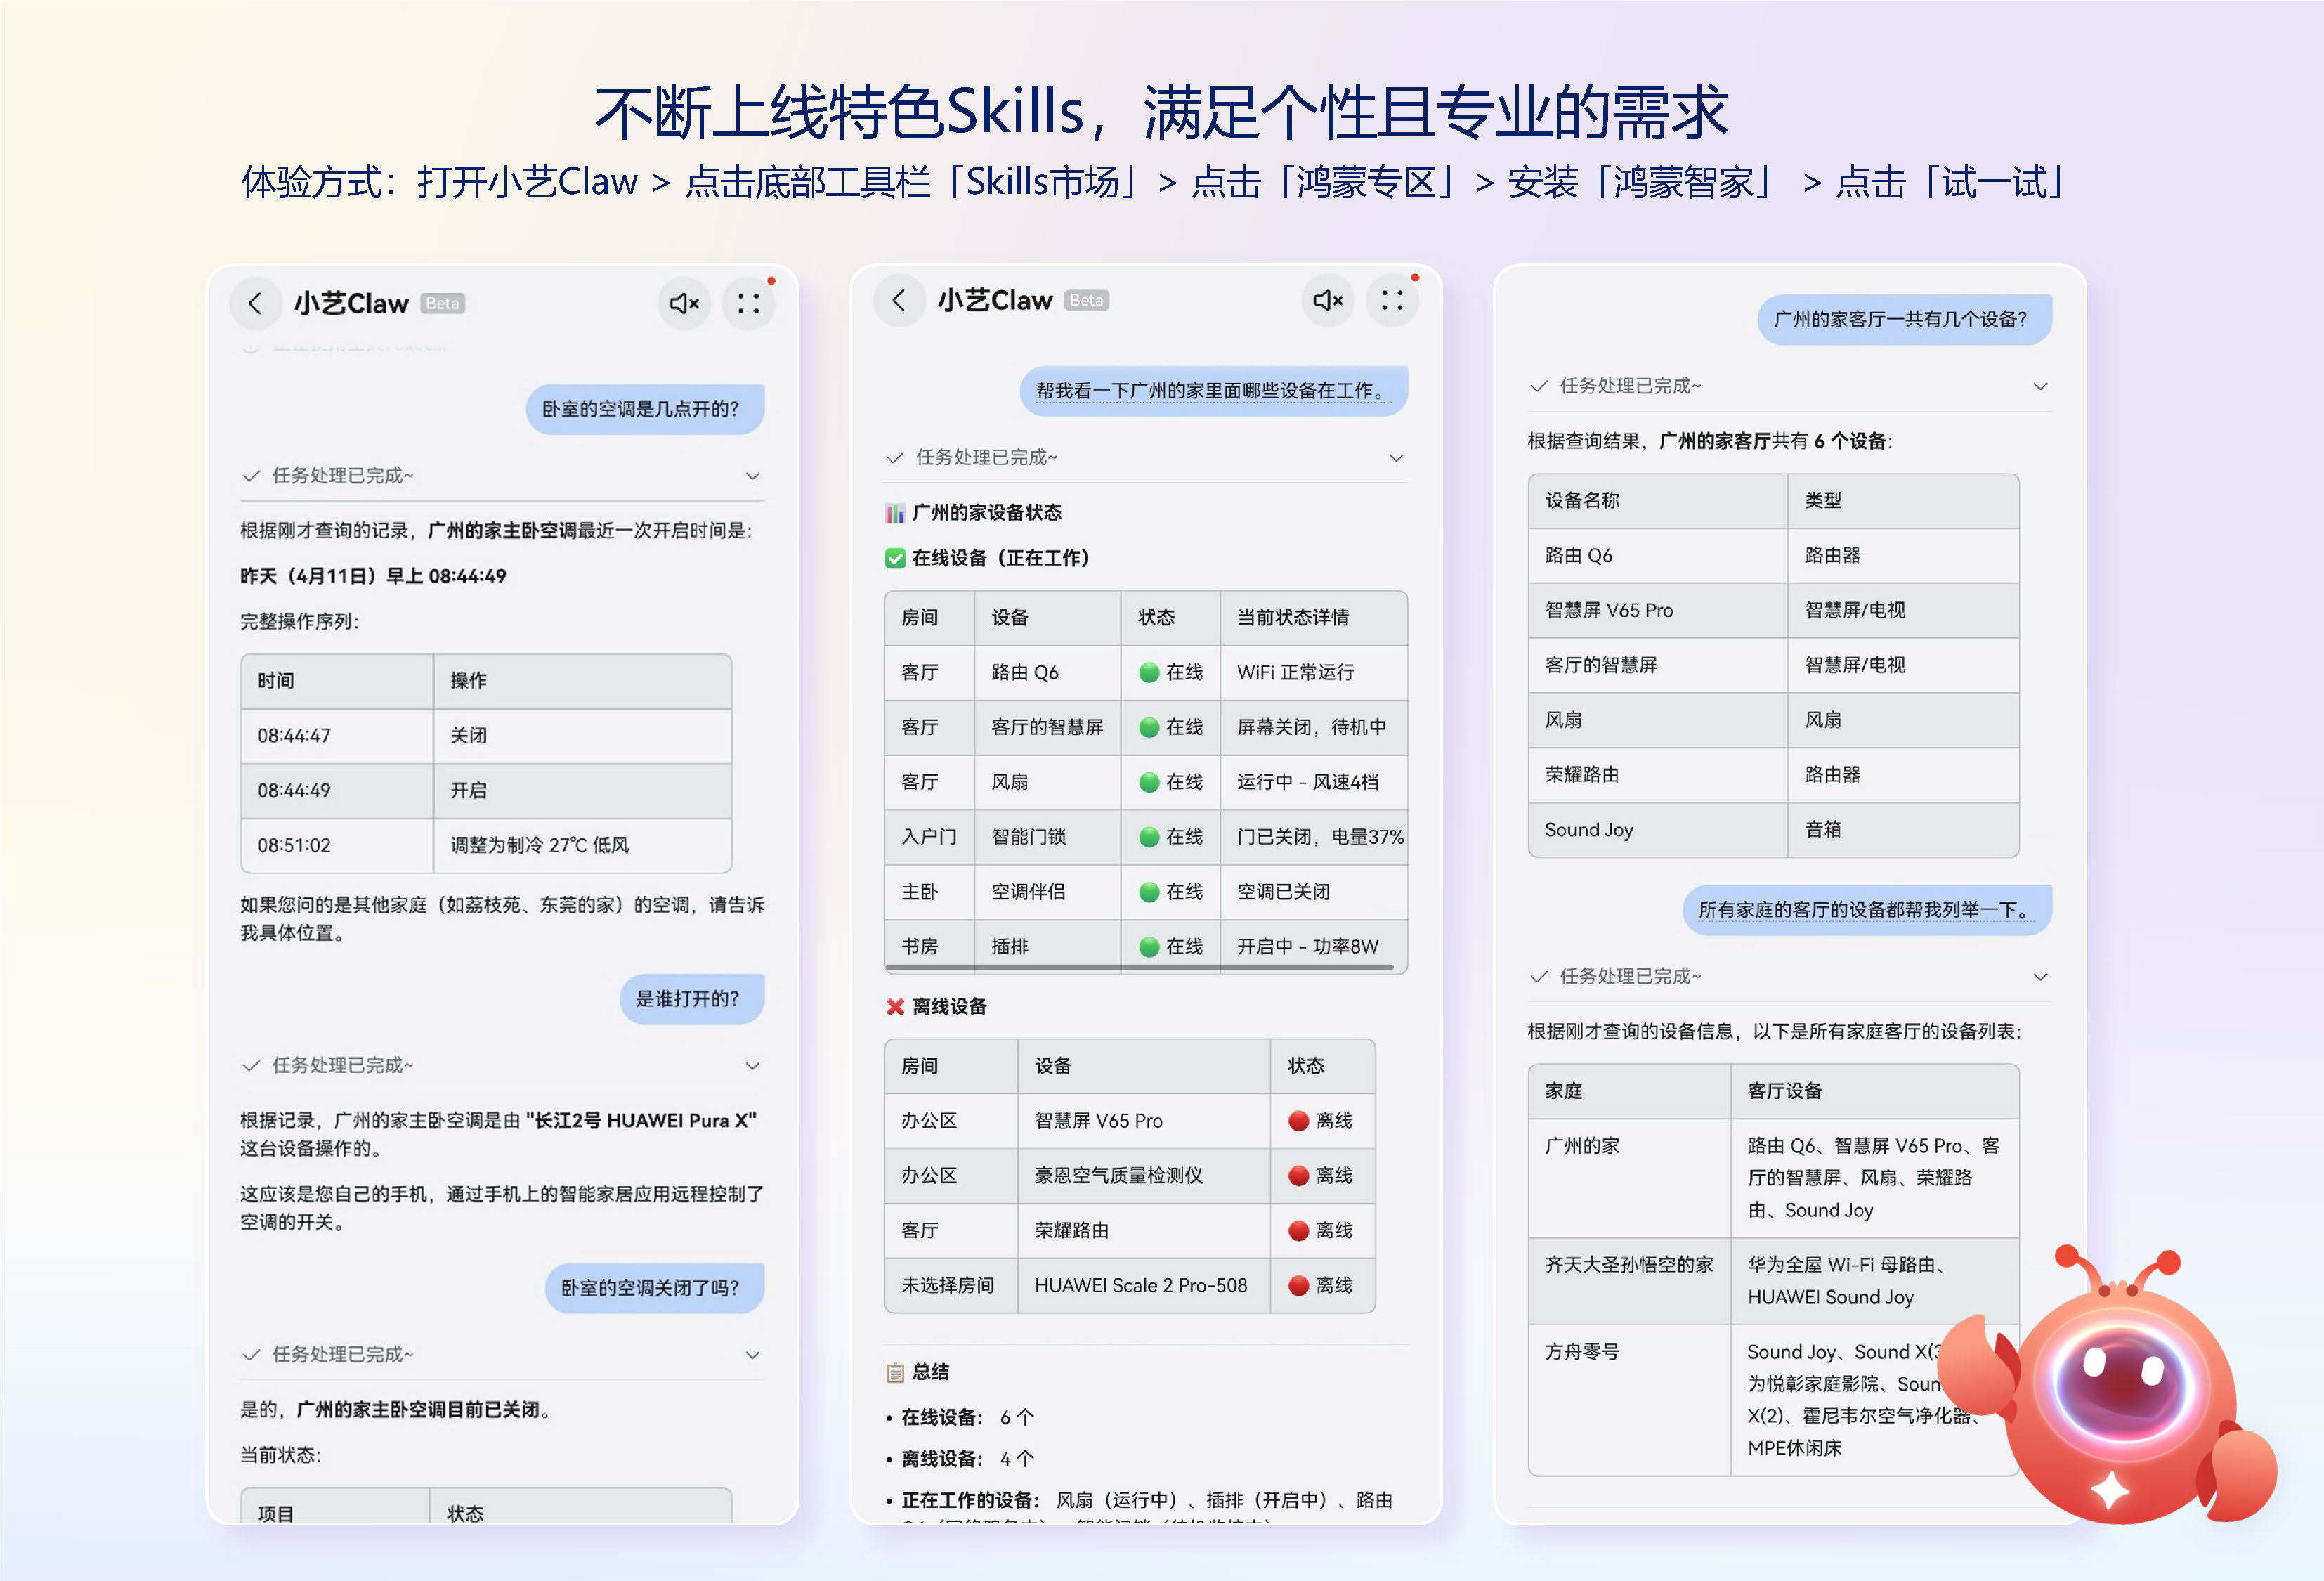The height and width of the screenshot is (1581, 2324).
Task: Expand task status below 是谁打开的 message
Action: (x=753, y=1066)
